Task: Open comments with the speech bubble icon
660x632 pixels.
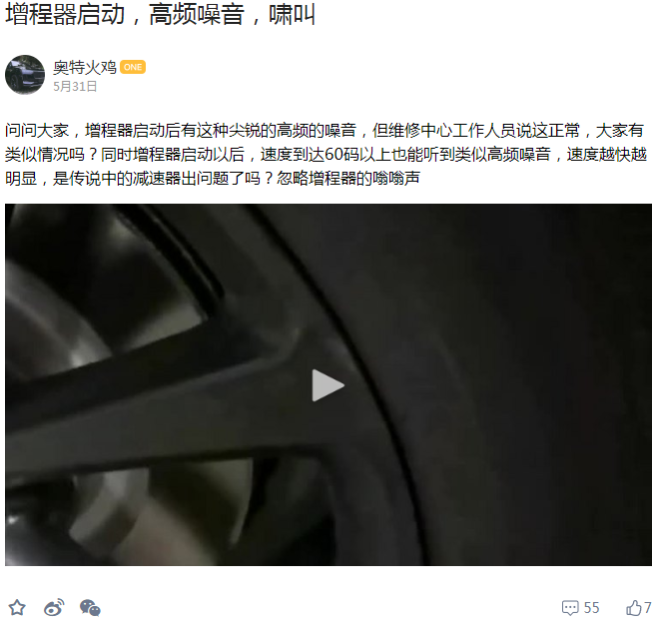Action: point(570,608)
